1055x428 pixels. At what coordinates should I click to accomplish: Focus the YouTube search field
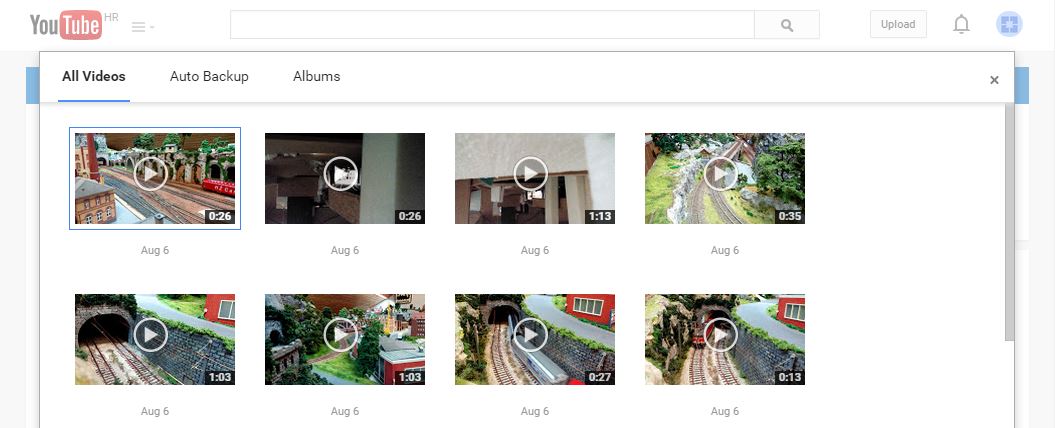pos(492,25)
